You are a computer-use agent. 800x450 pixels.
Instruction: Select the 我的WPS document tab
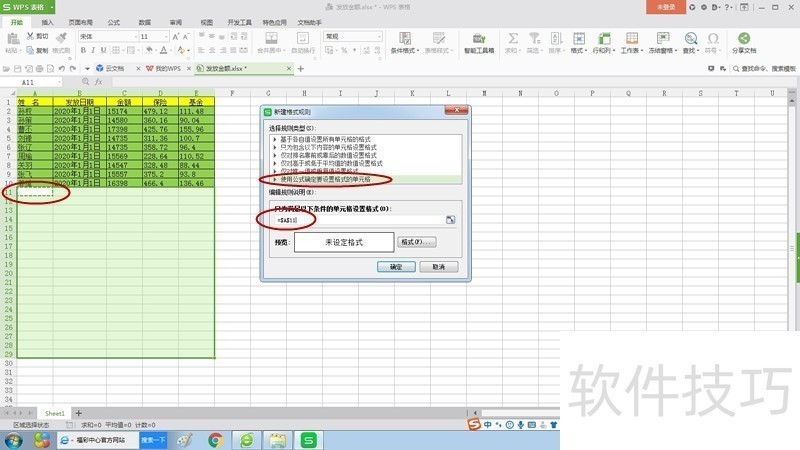168,68
